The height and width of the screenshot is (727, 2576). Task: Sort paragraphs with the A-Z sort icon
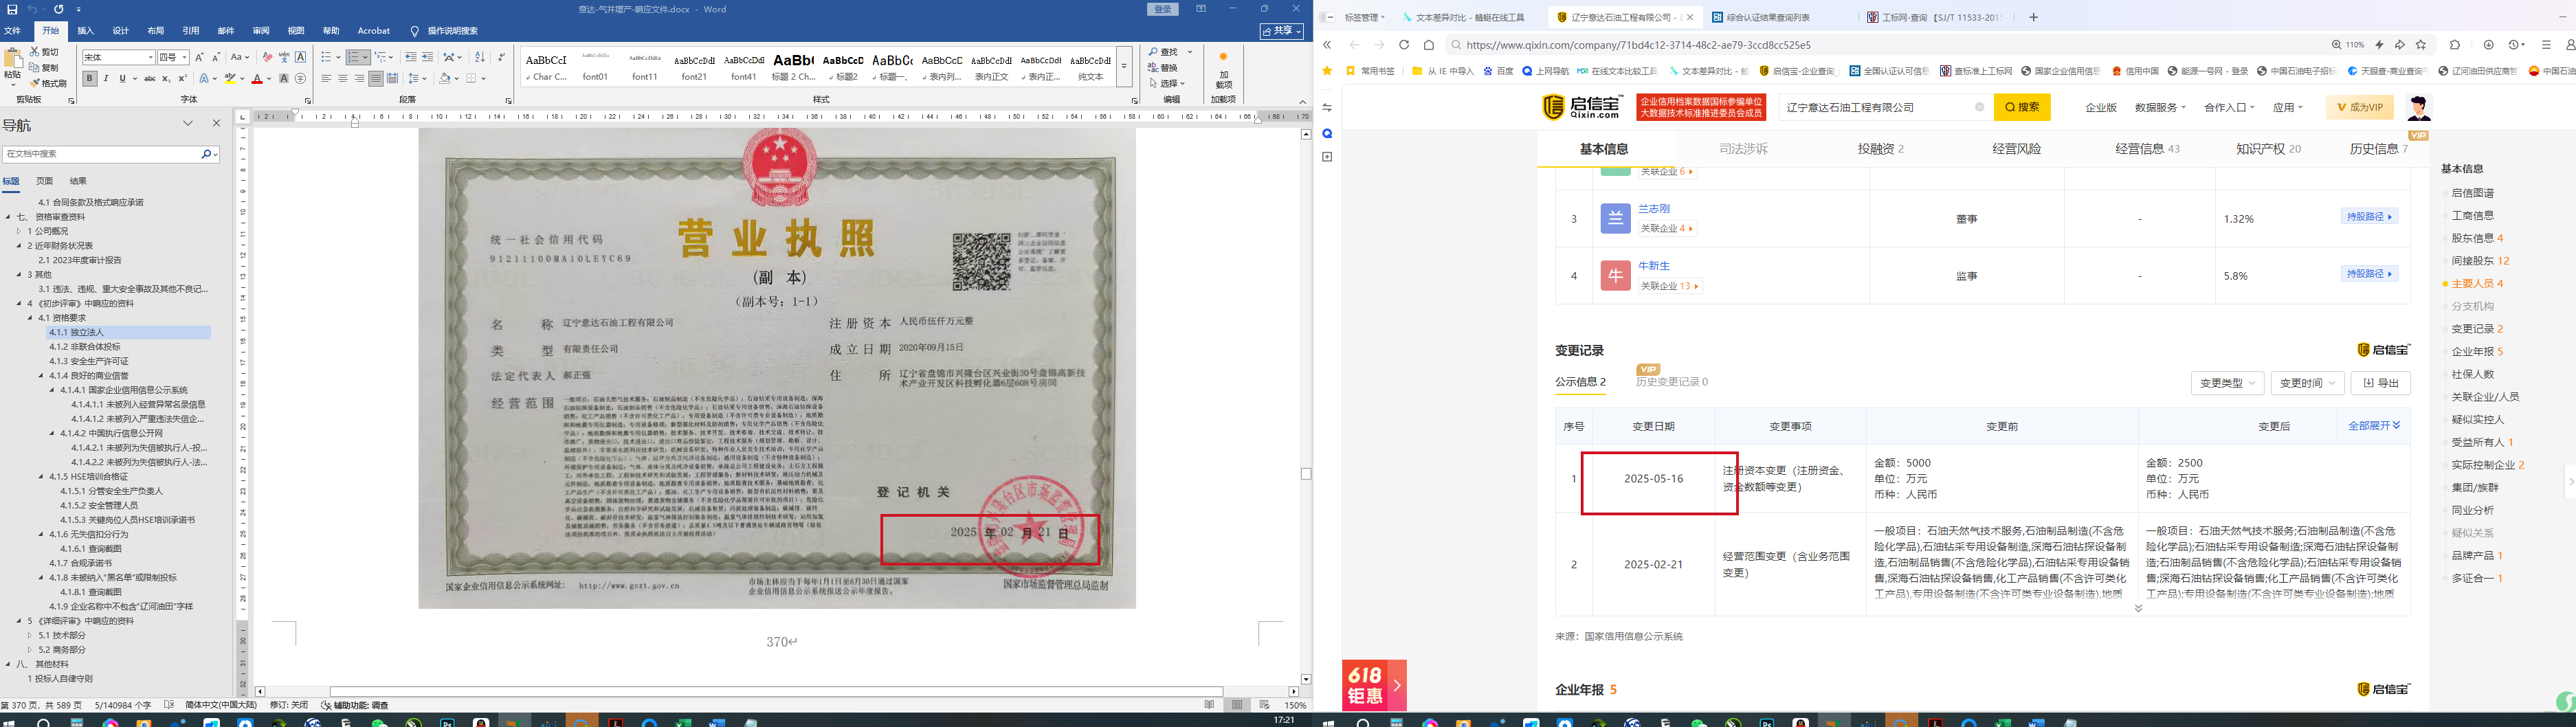(479, 57)
